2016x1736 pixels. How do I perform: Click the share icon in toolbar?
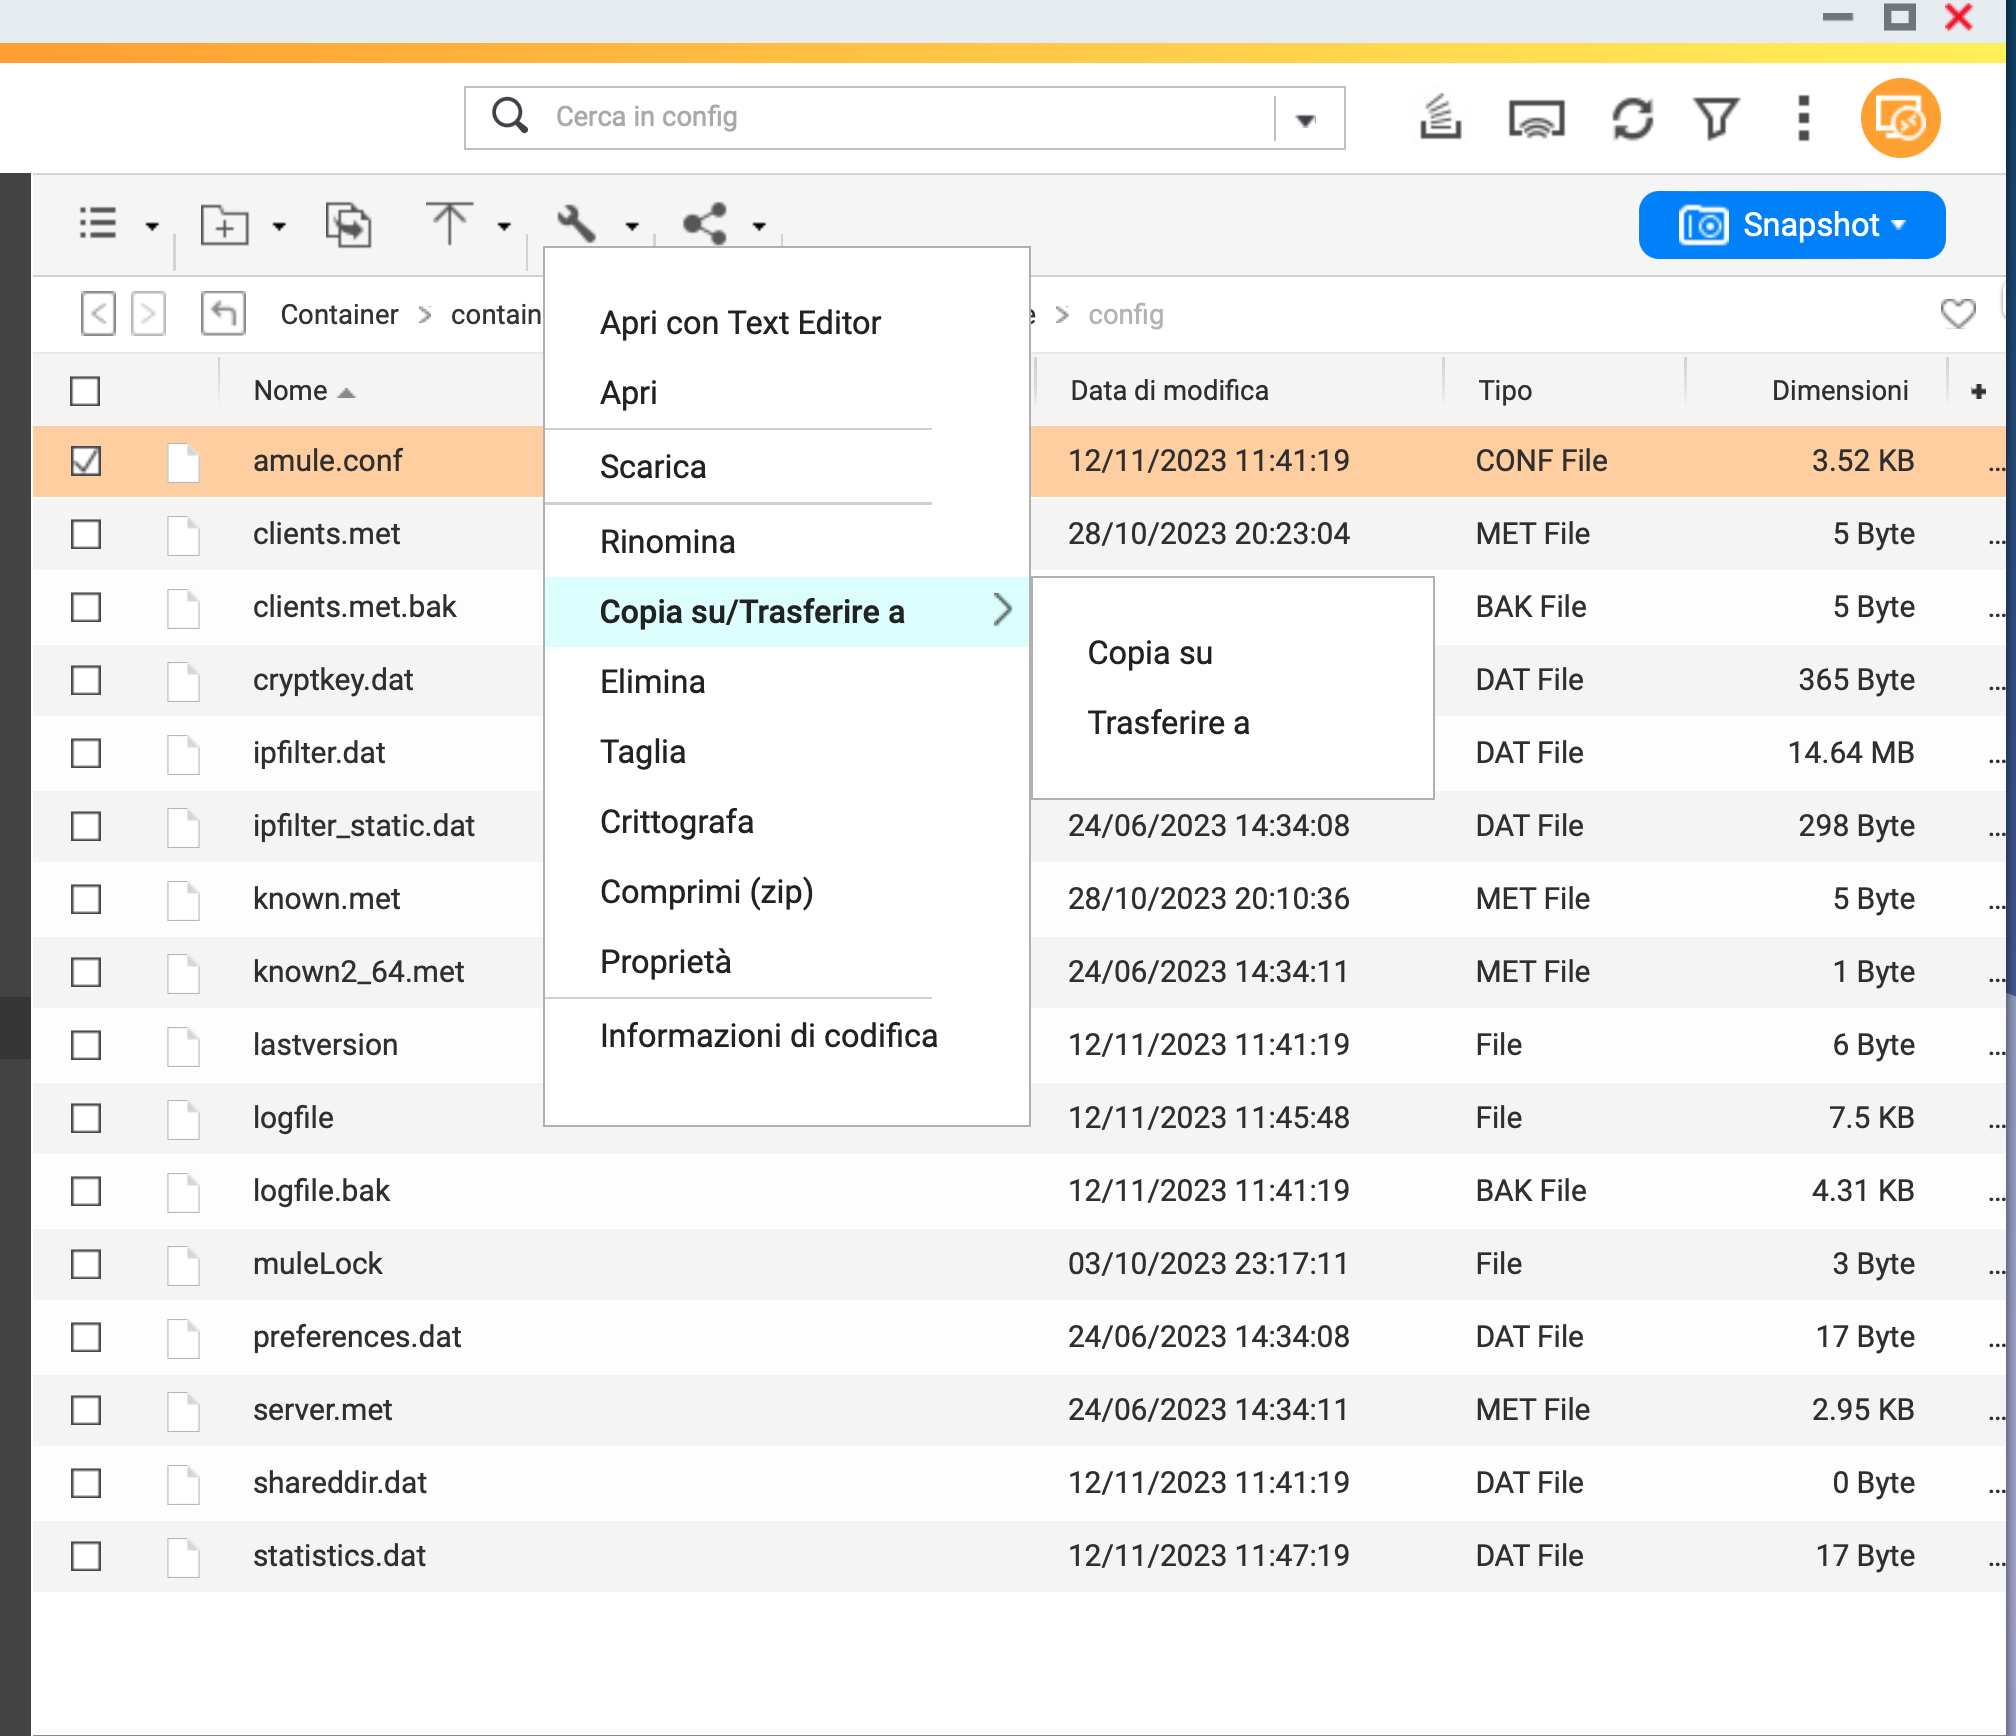tap(705, 225)
